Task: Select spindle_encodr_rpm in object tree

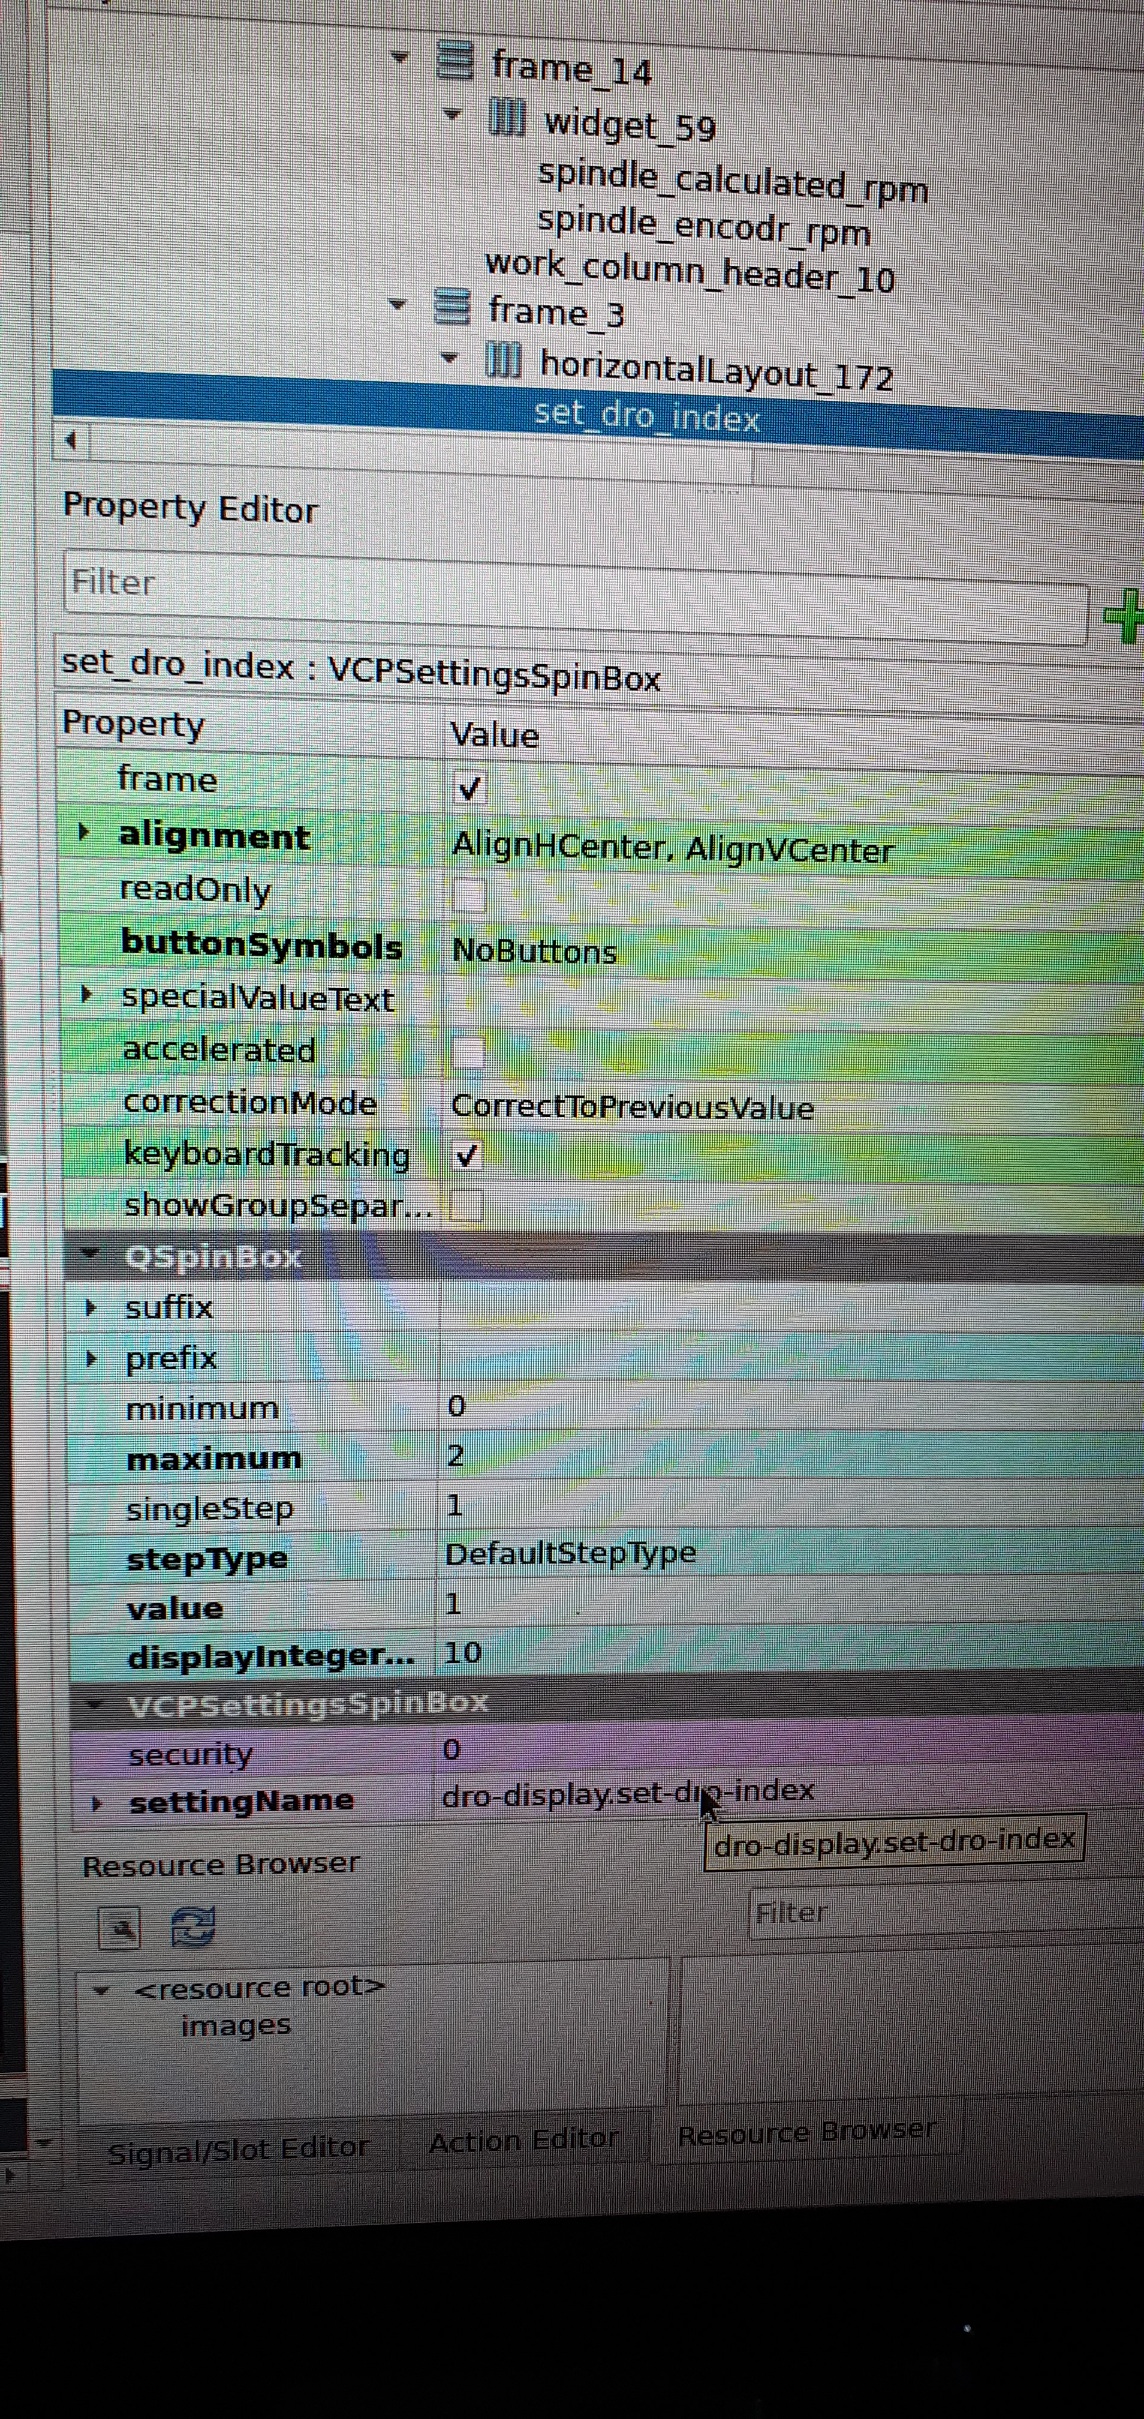Action: 704,226
